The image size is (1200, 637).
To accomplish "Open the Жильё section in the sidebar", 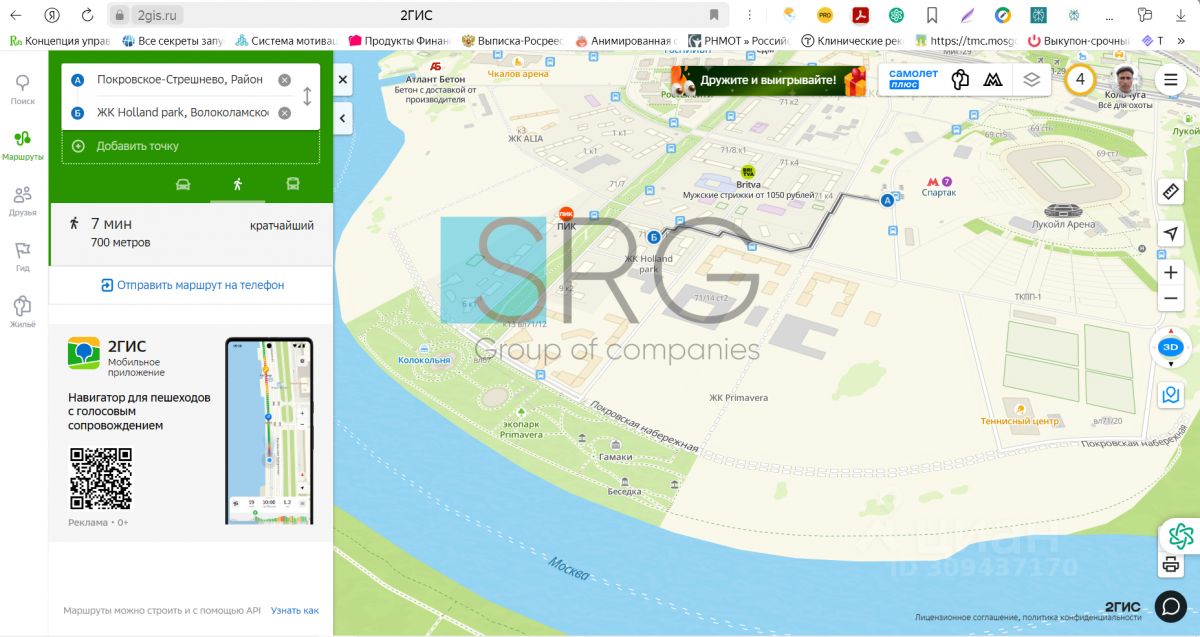I will (22, 313).
